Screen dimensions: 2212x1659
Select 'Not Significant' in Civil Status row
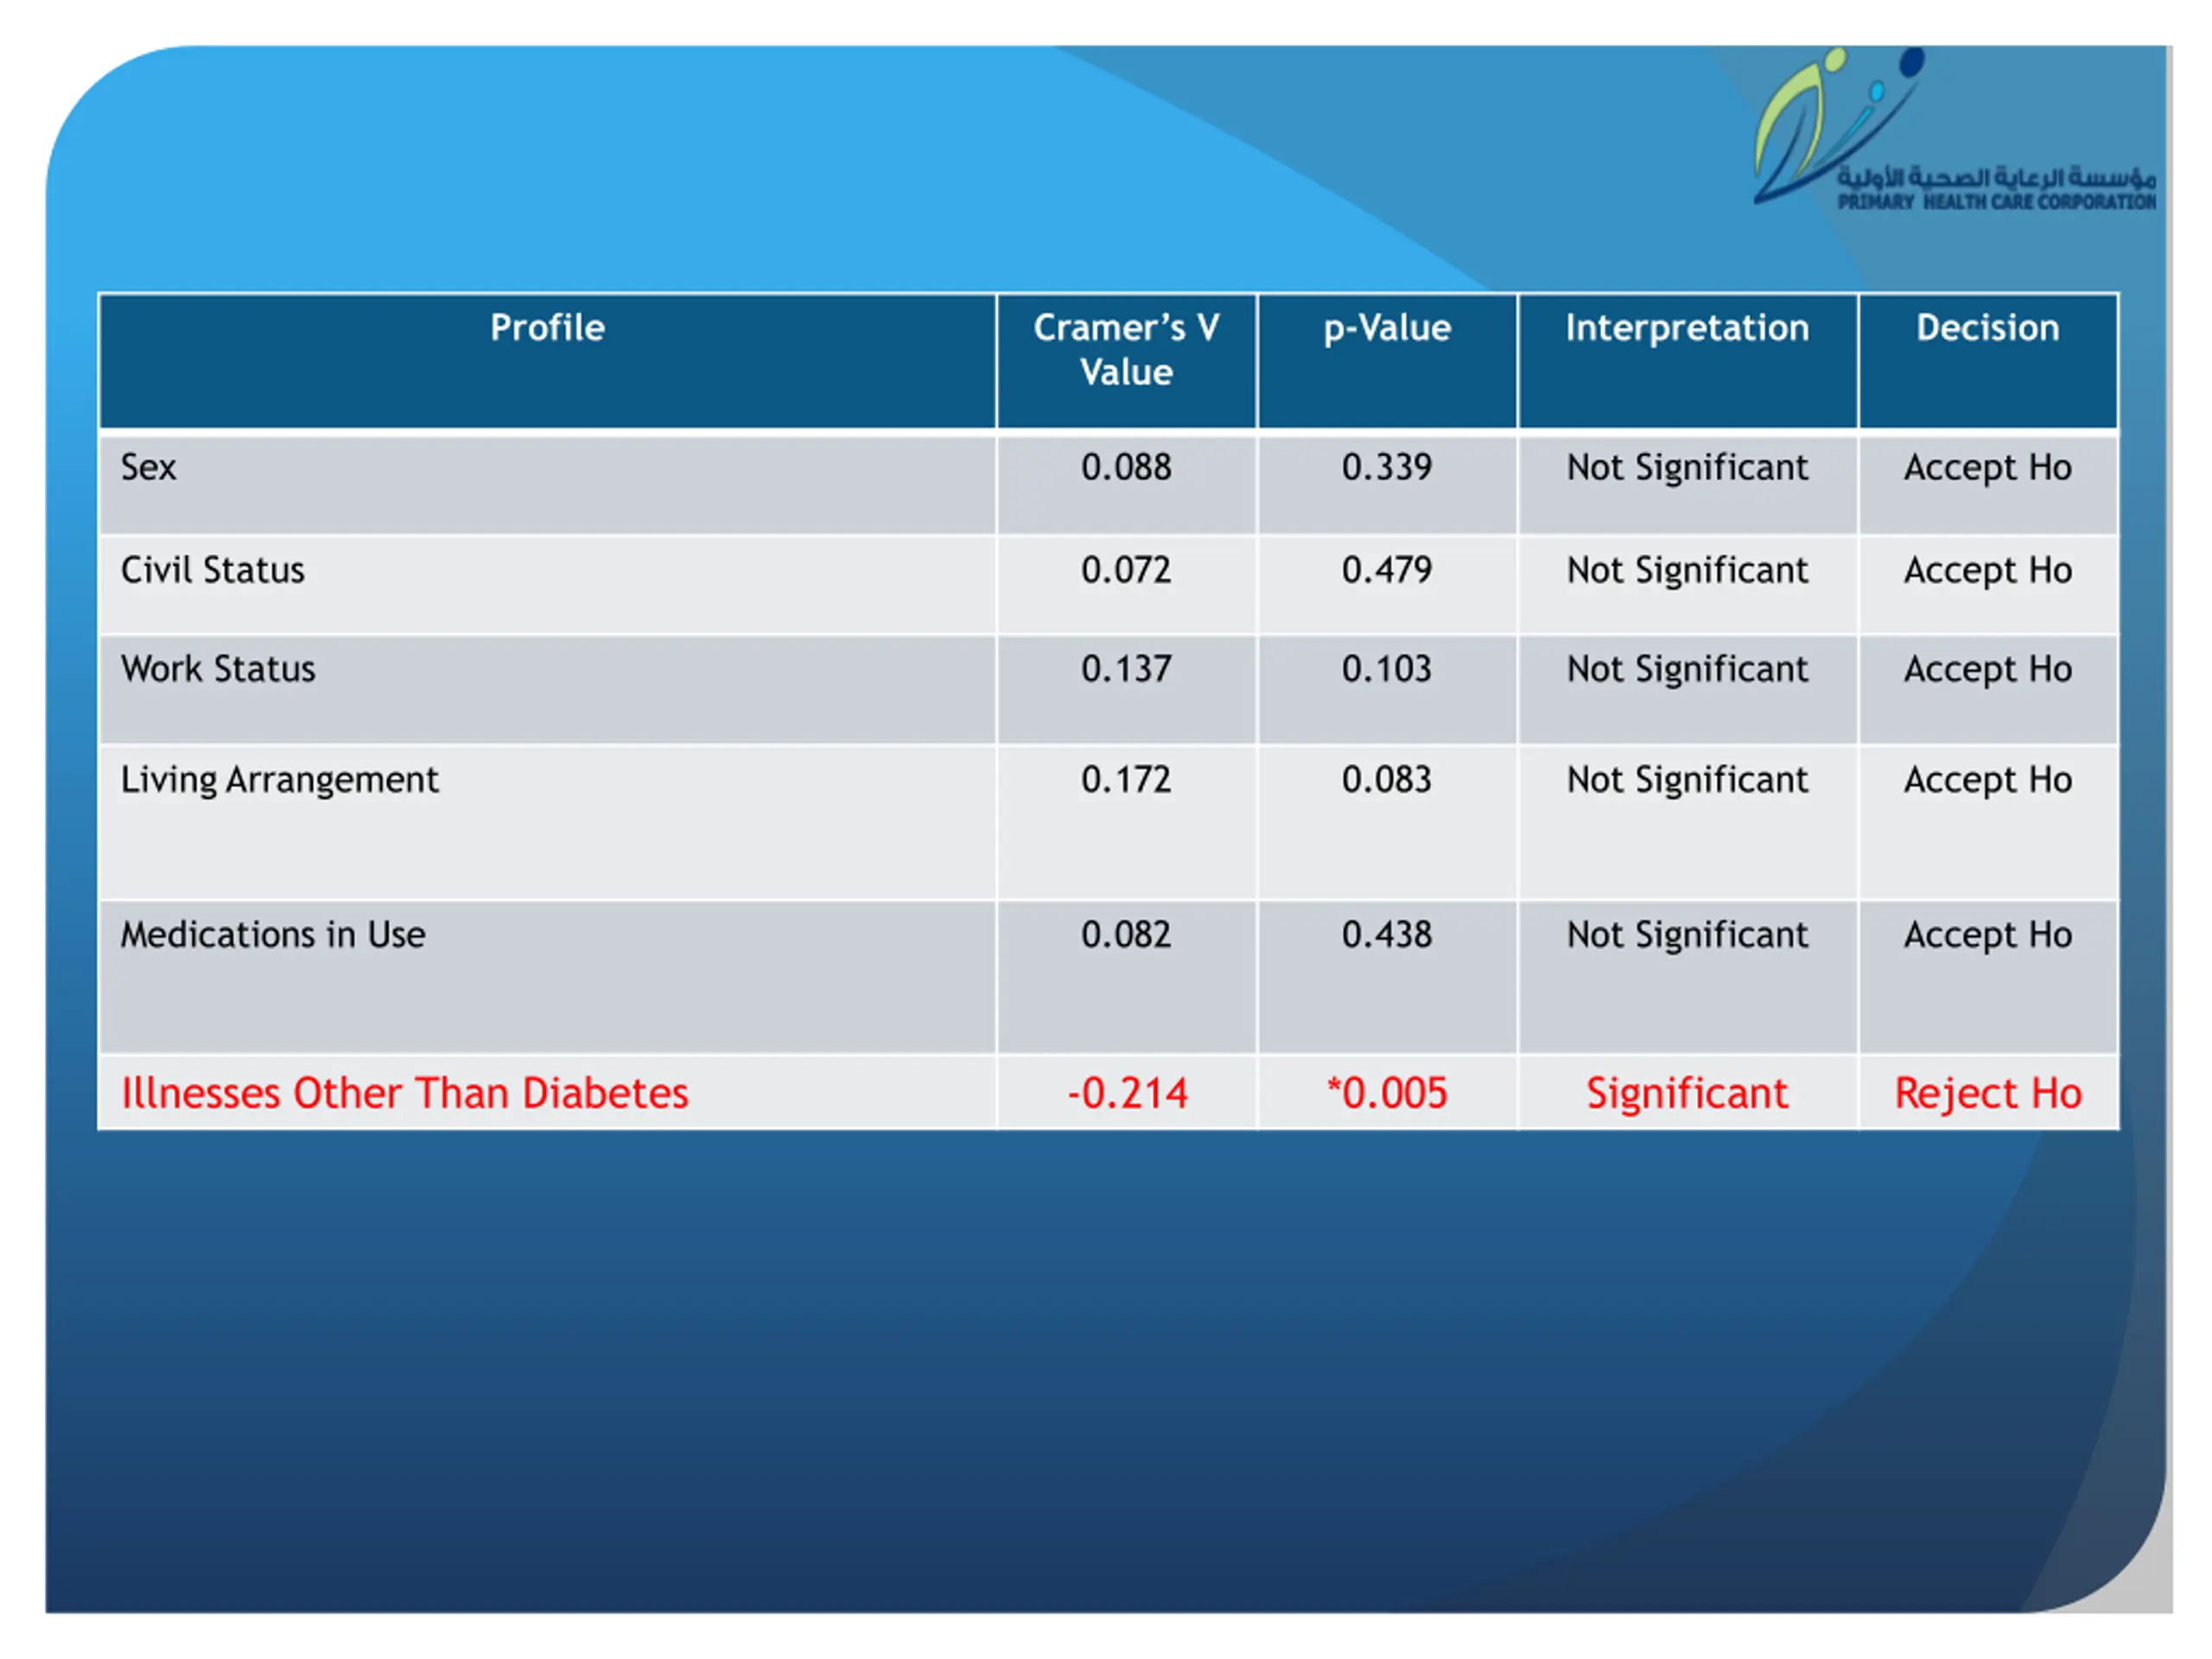pos(1687,571)
